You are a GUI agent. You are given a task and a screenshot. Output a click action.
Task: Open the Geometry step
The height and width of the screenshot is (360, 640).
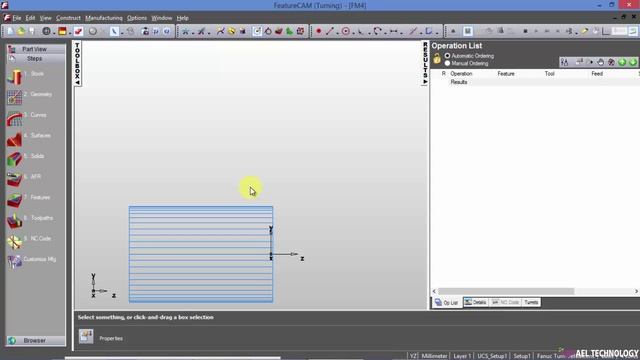tap(29, 97)
